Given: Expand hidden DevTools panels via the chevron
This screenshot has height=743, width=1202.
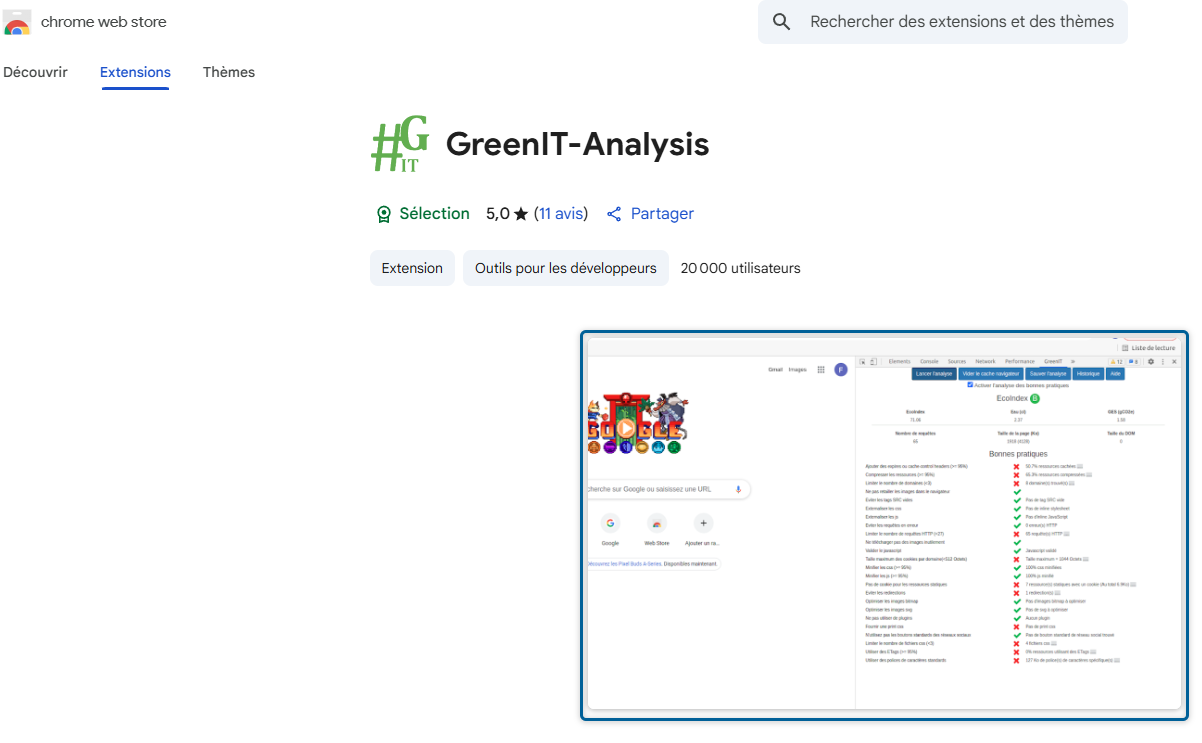Looking at the screenshot, I should pyautogui.click(x=1073, y=361).
